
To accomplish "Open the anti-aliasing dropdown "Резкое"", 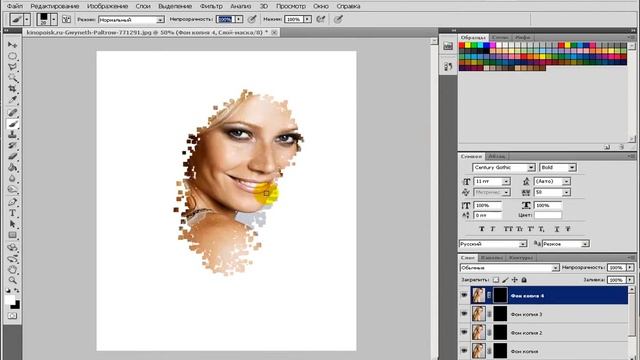I will tap(566, 244).
